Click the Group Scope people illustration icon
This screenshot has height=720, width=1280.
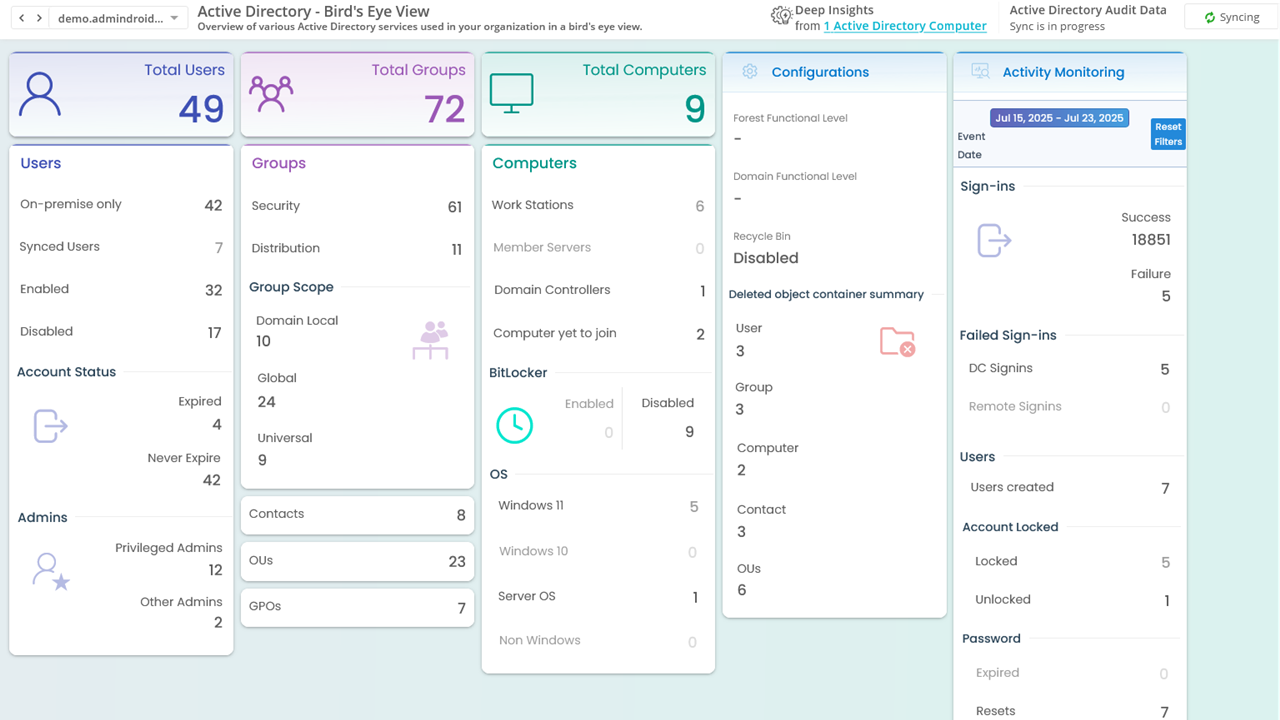[x=430, y=342]
